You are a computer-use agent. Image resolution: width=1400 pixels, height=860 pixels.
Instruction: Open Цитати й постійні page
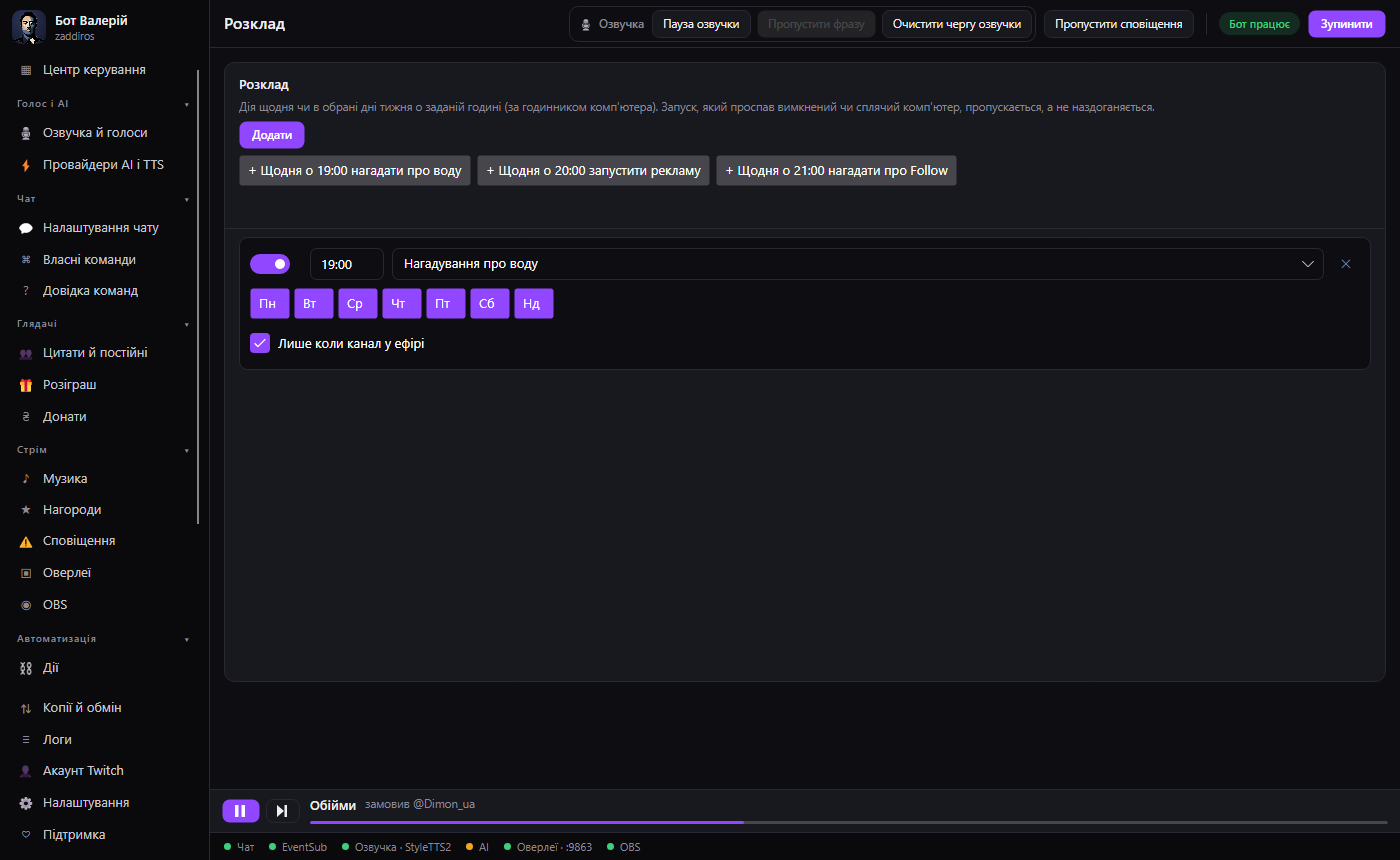click(x=103, y=353)
